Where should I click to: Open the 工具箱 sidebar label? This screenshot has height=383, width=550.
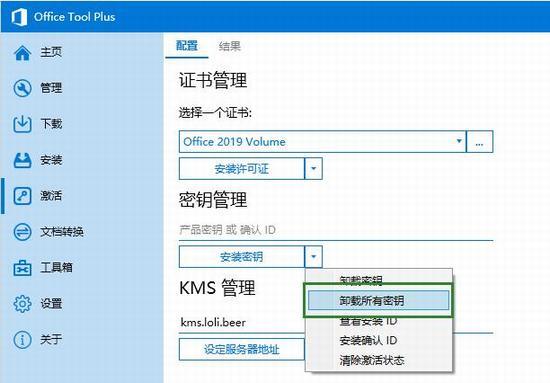[56, 268]
